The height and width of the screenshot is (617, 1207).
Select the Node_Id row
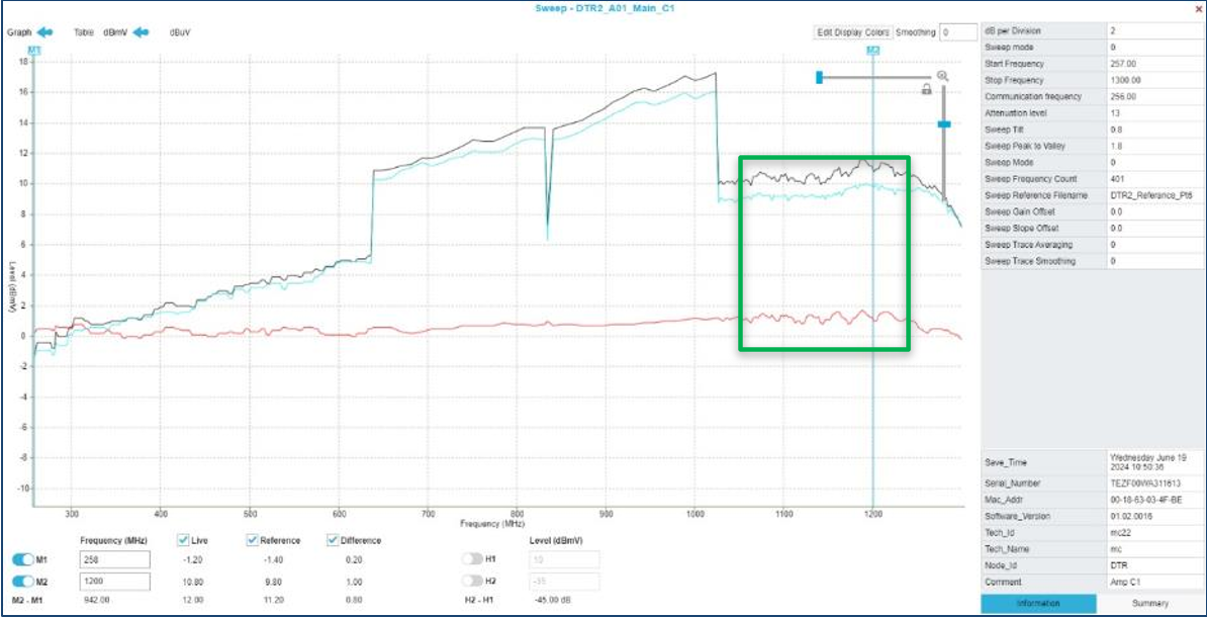[x=1091, y=565]
